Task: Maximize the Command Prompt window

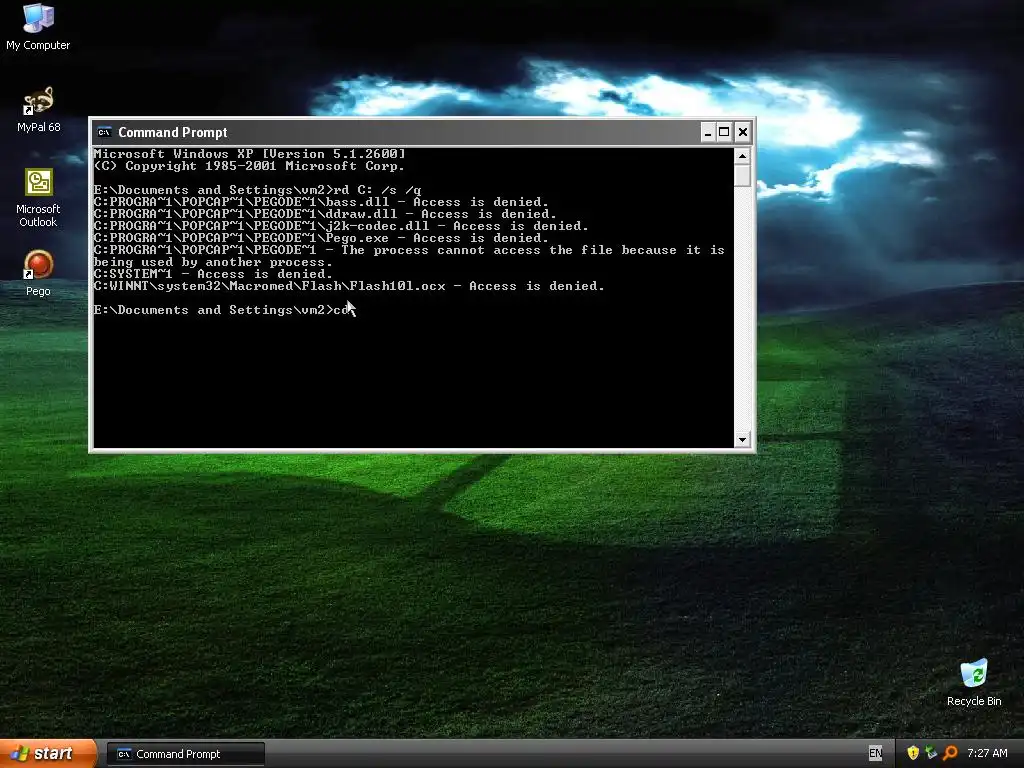Action: click(724, 133)
